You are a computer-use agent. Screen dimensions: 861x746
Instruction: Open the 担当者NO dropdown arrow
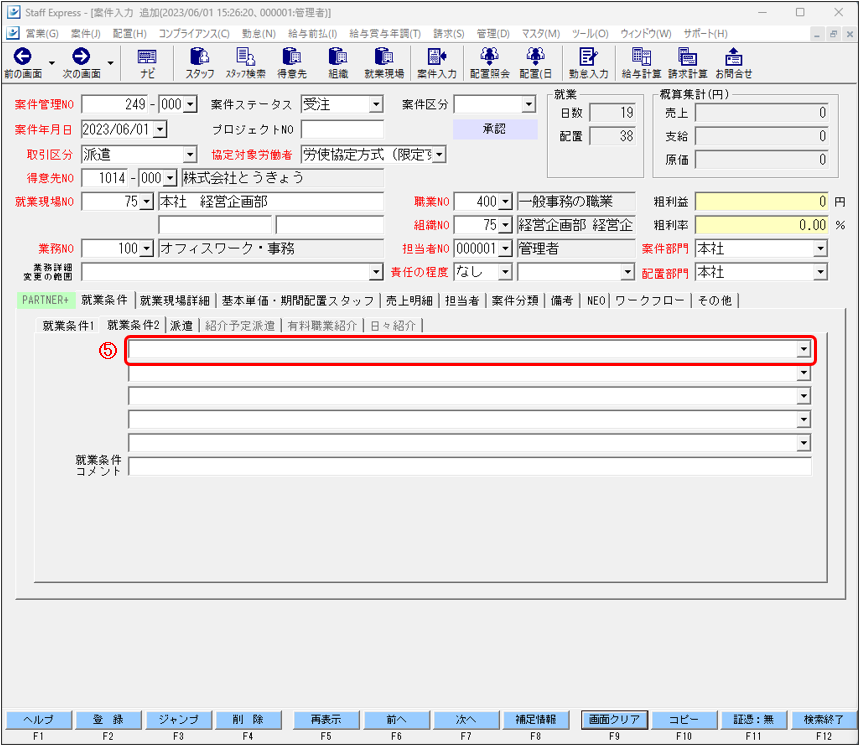tap(505, 249)
